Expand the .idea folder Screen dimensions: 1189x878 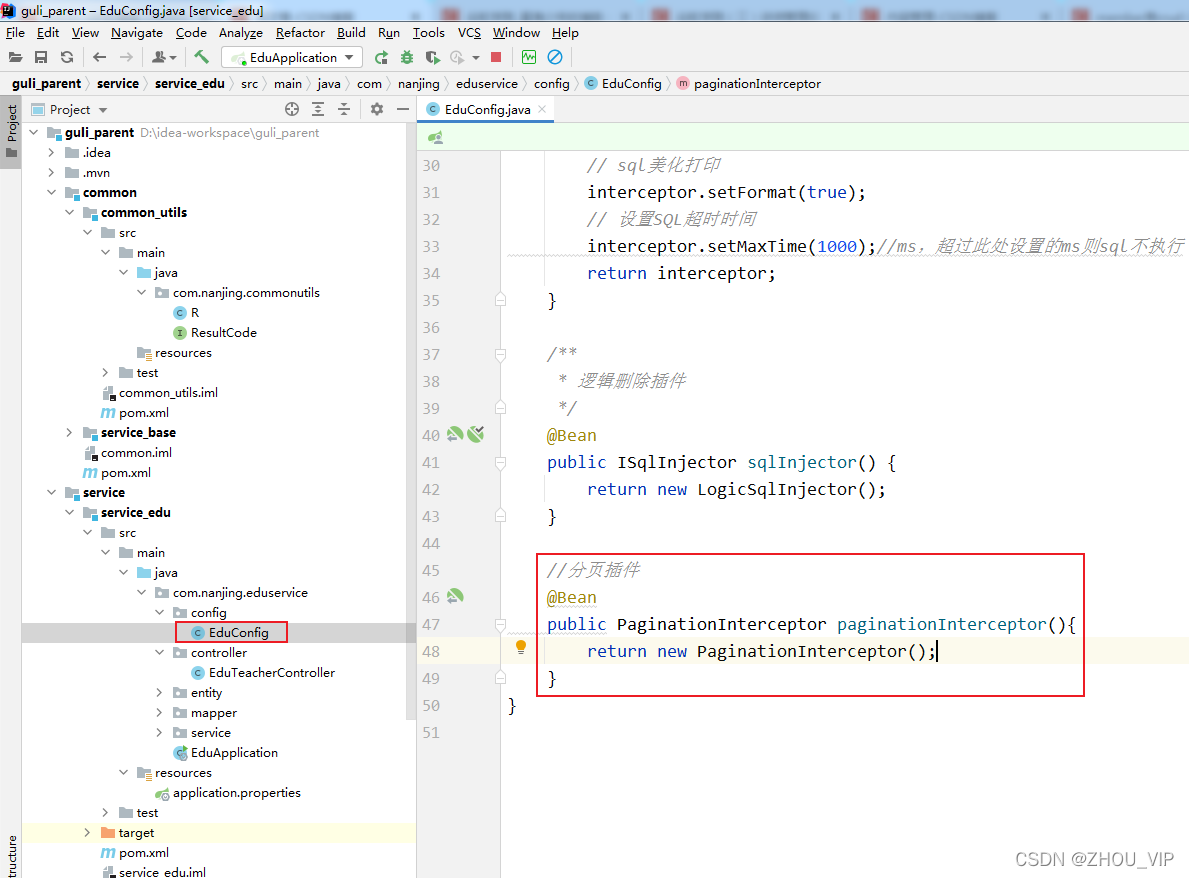point(51,152)
